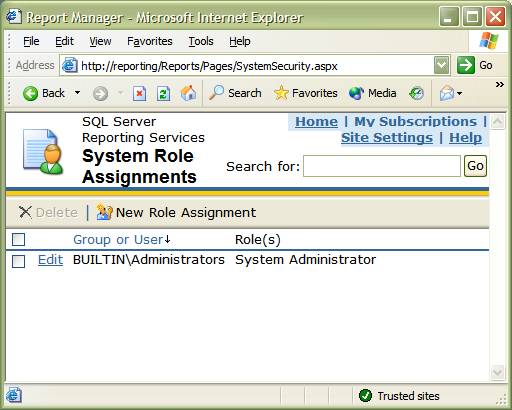The image size is (512, 410).
Task: Click the Go button beside Search for
Action: [475, 166]
